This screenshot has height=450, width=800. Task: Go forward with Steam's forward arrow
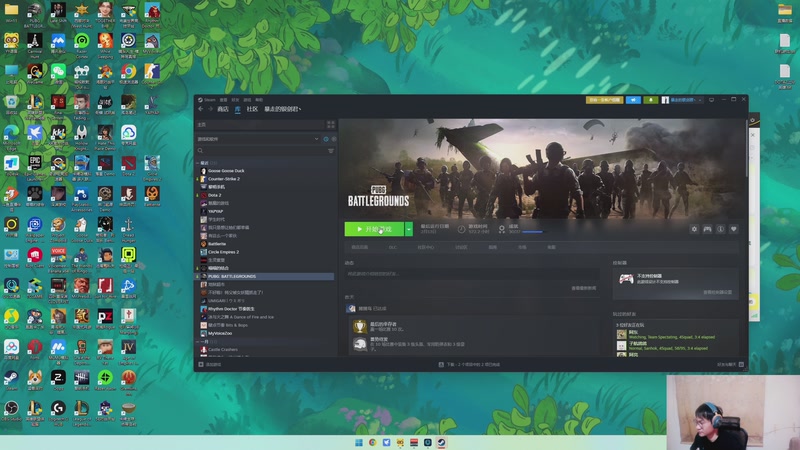[x=210, y=109]
